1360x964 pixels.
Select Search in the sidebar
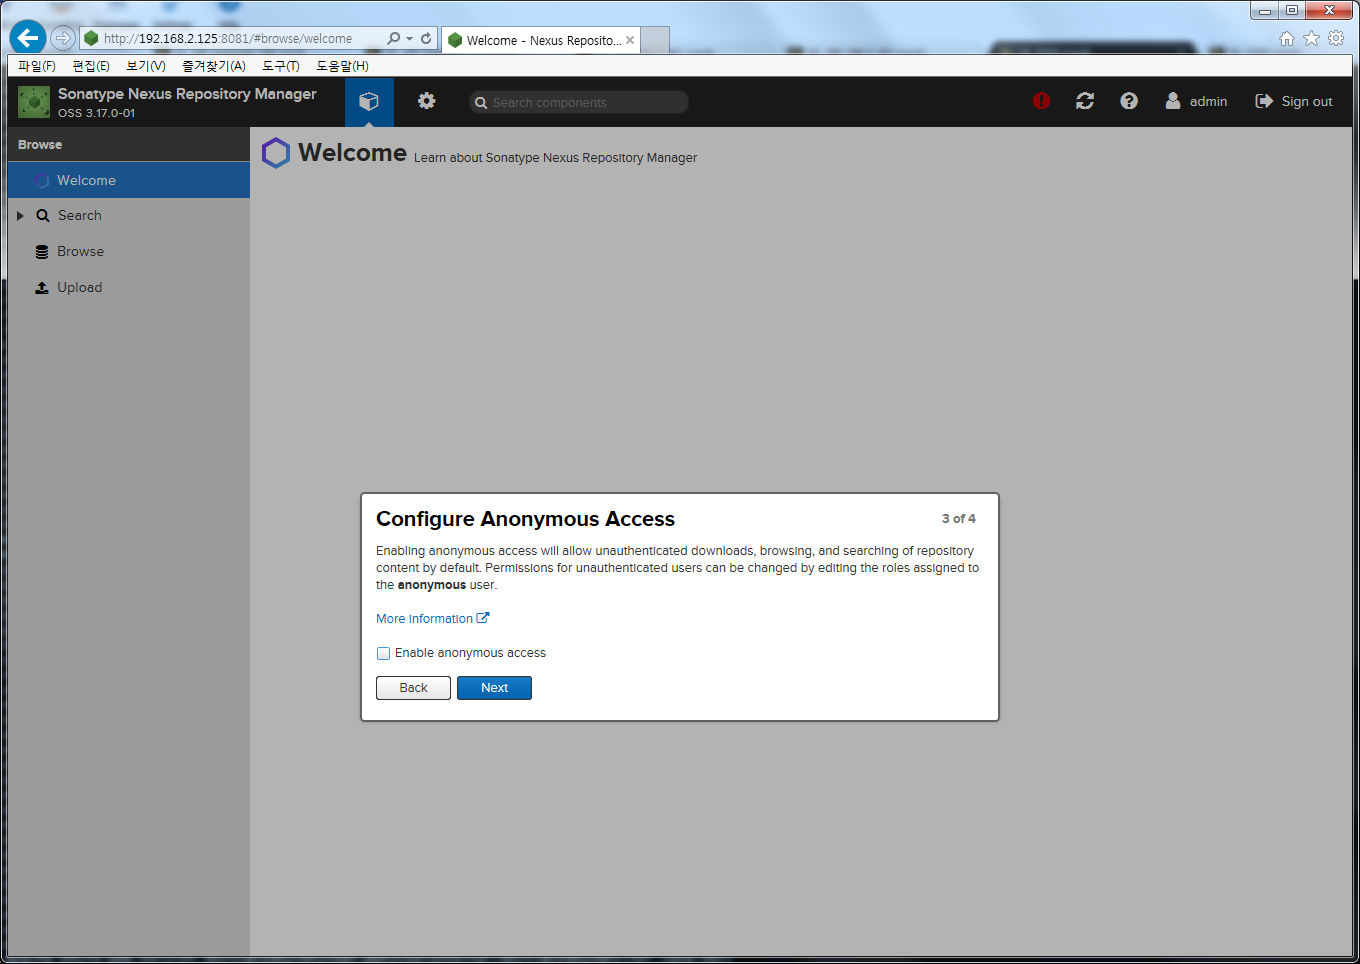coord(128,216)
